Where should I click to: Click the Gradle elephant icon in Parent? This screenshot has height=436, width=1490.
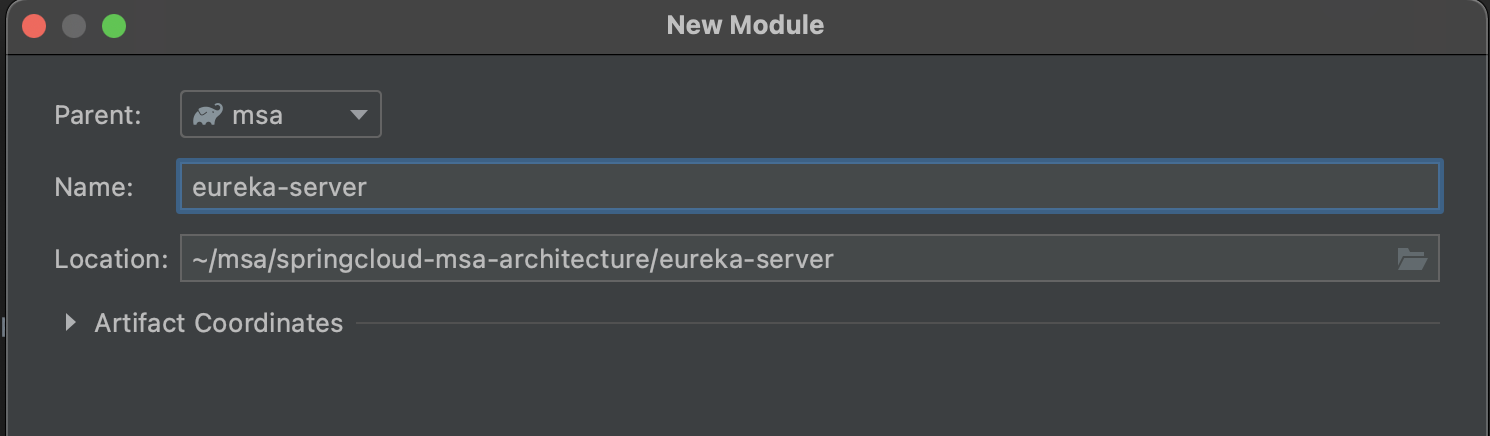click(208, 115)
